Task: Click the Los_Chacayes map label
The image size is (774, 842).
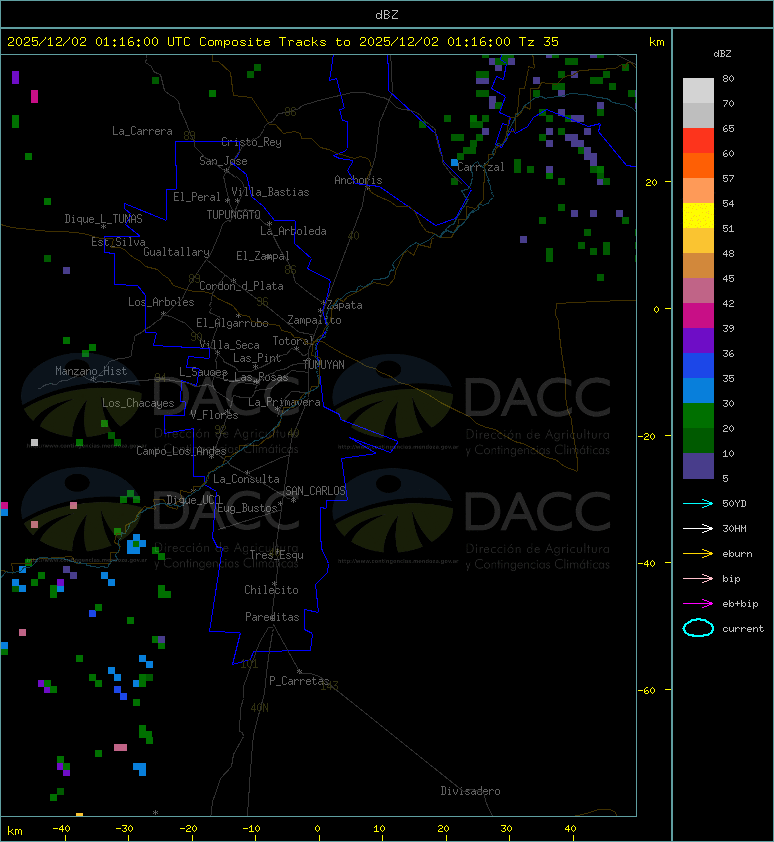Action: 138,403
